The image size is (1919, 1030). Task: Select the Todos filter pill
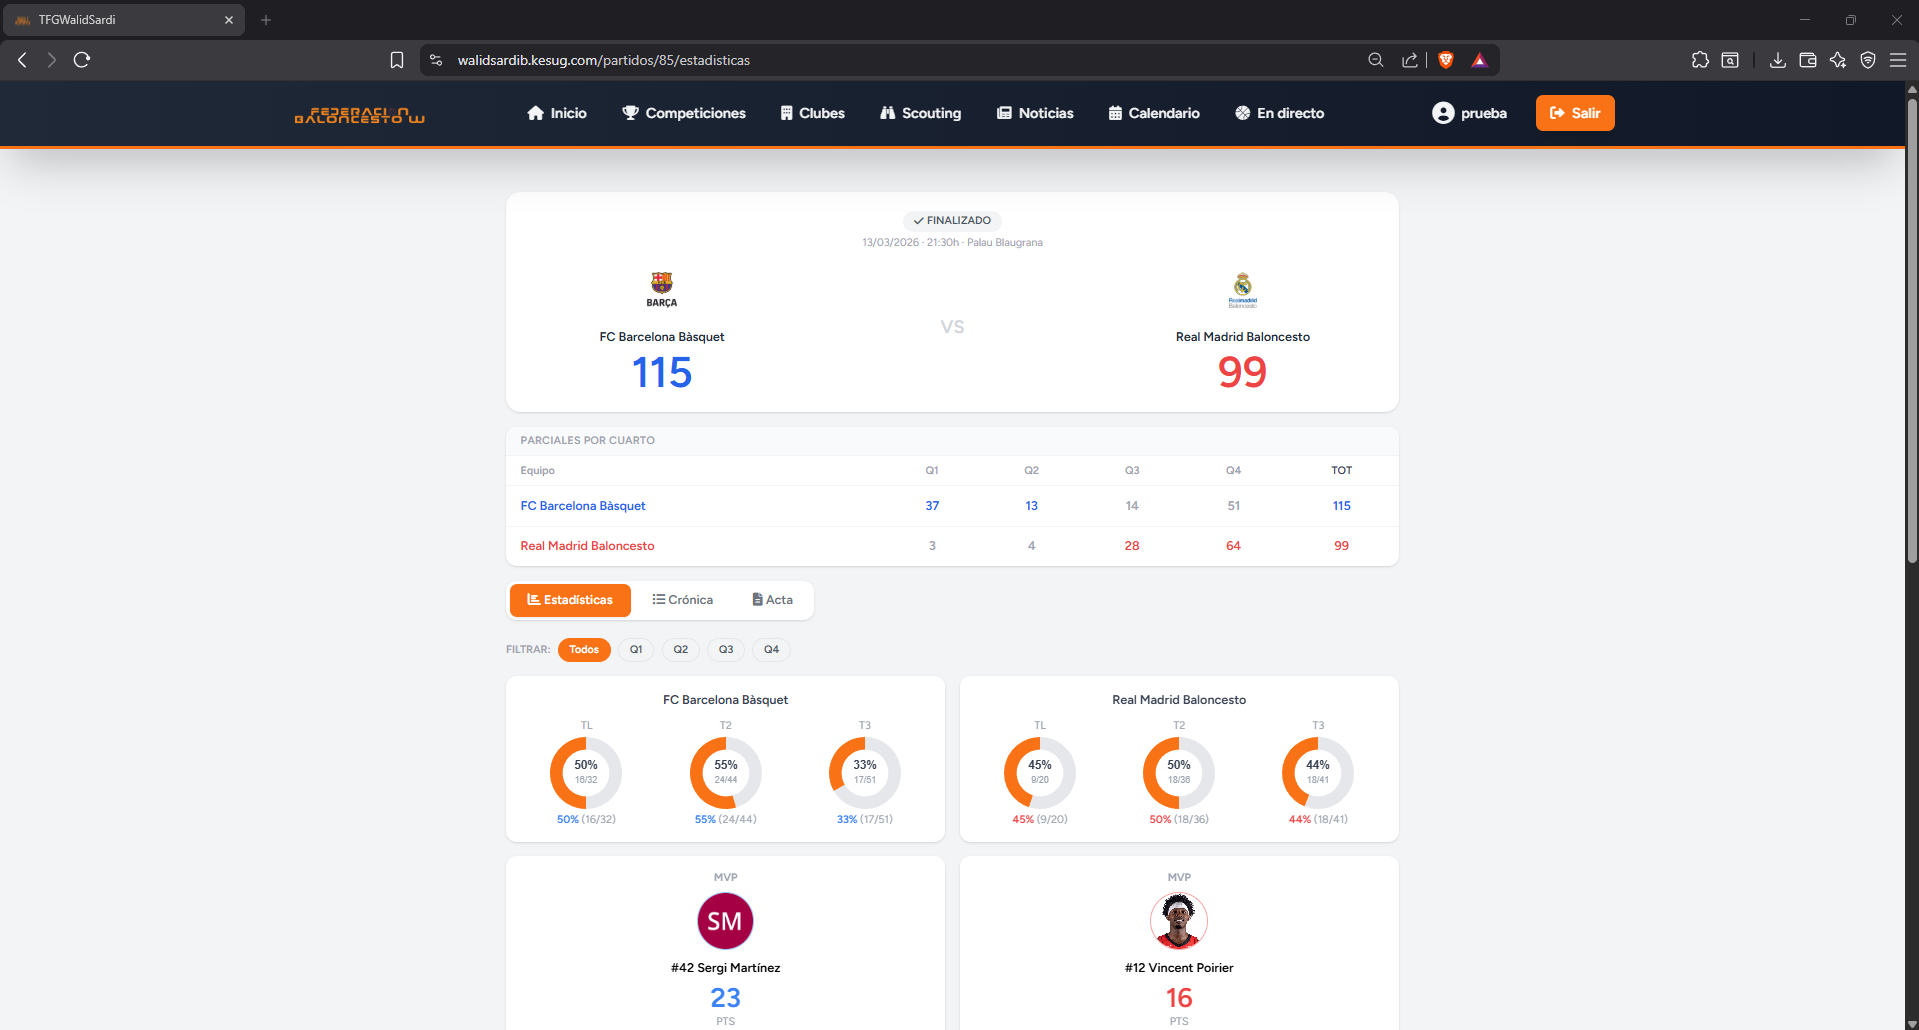pyautogui.click(x=584, y=650)
